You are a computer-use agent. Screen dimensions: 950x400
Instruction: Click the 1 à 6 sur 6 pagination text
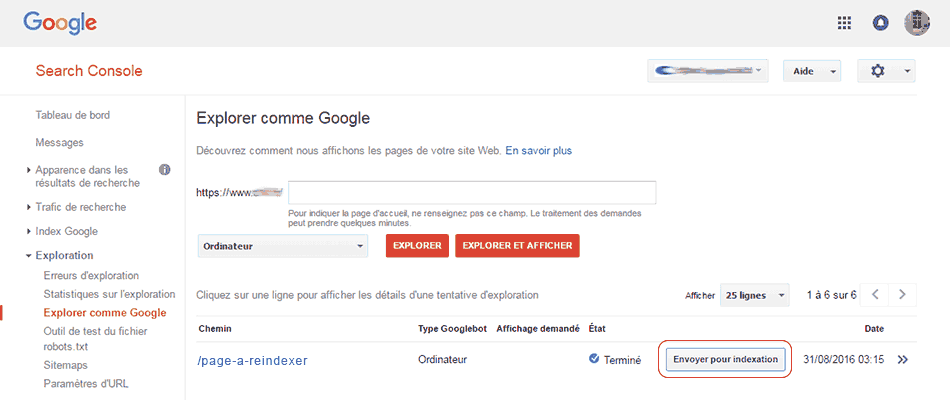tap(832, 295)
